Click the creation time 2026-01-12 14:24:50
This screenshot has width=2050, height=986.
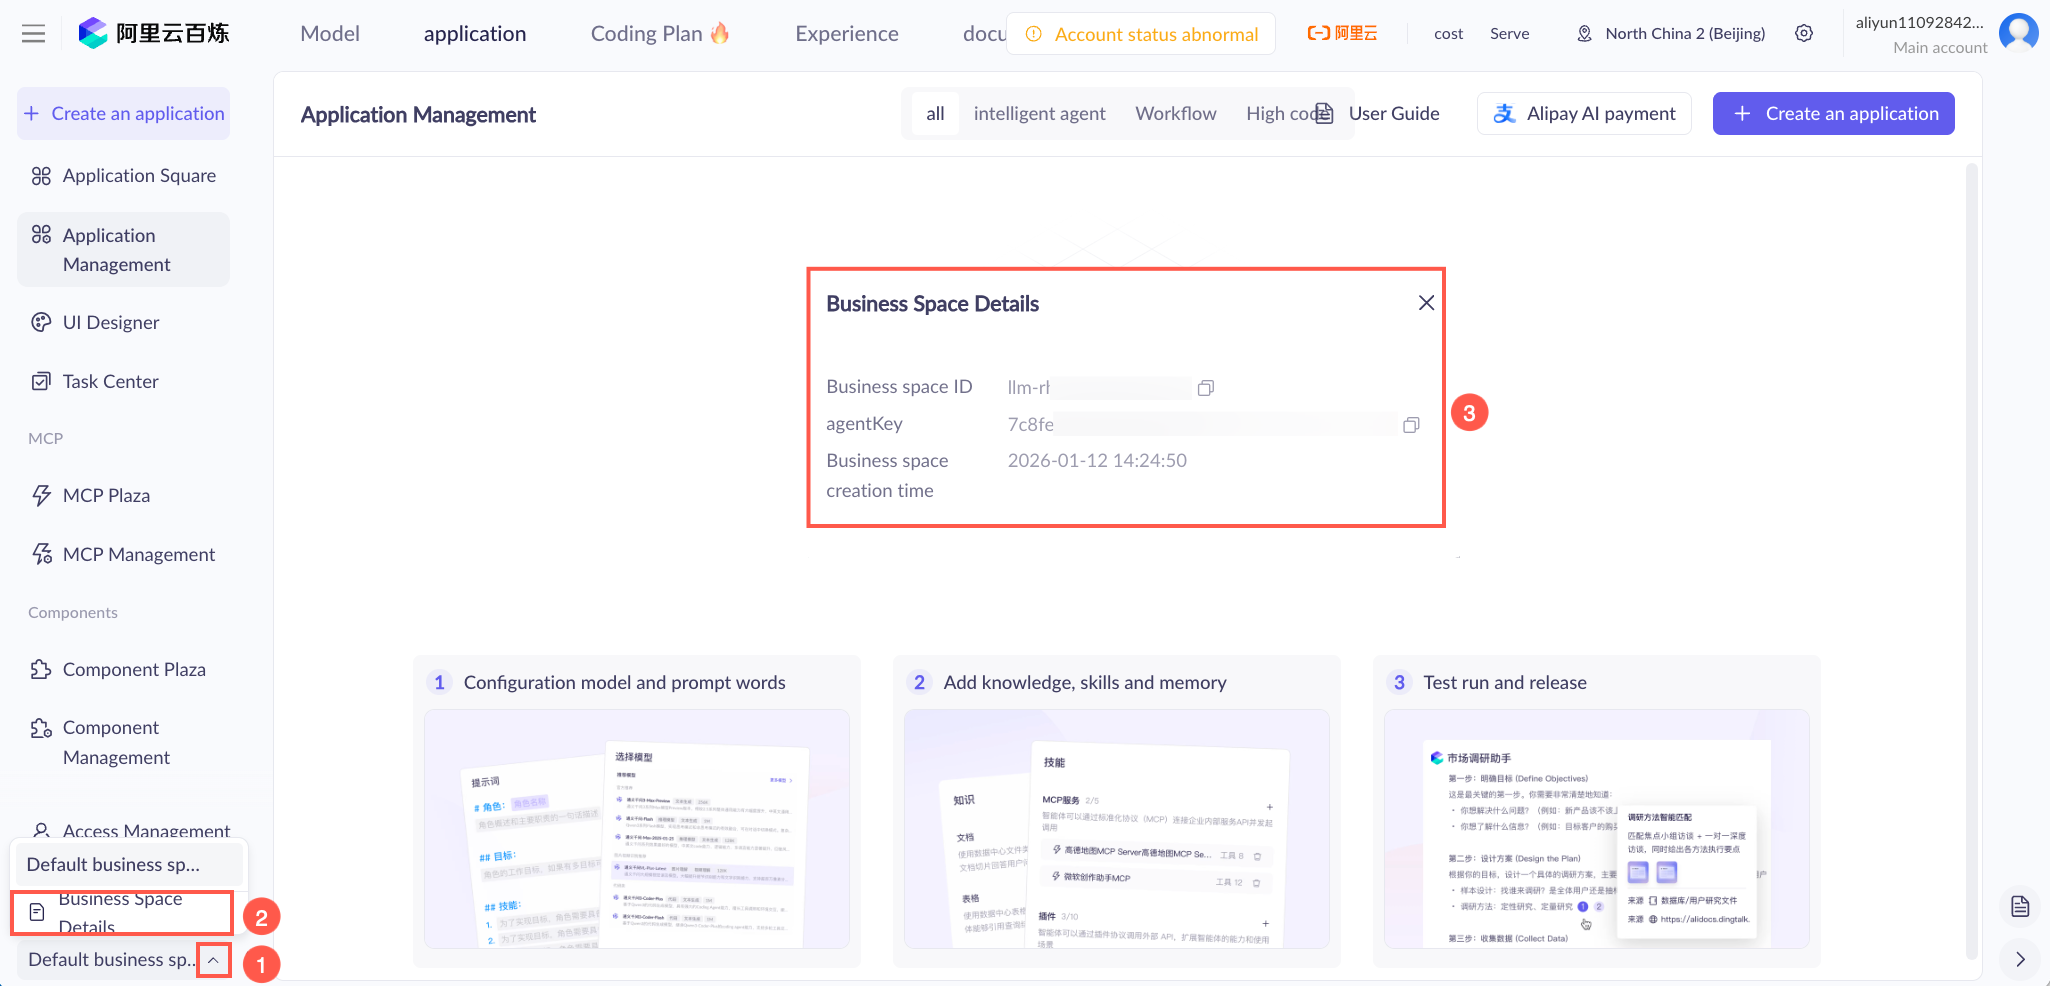1097,461
